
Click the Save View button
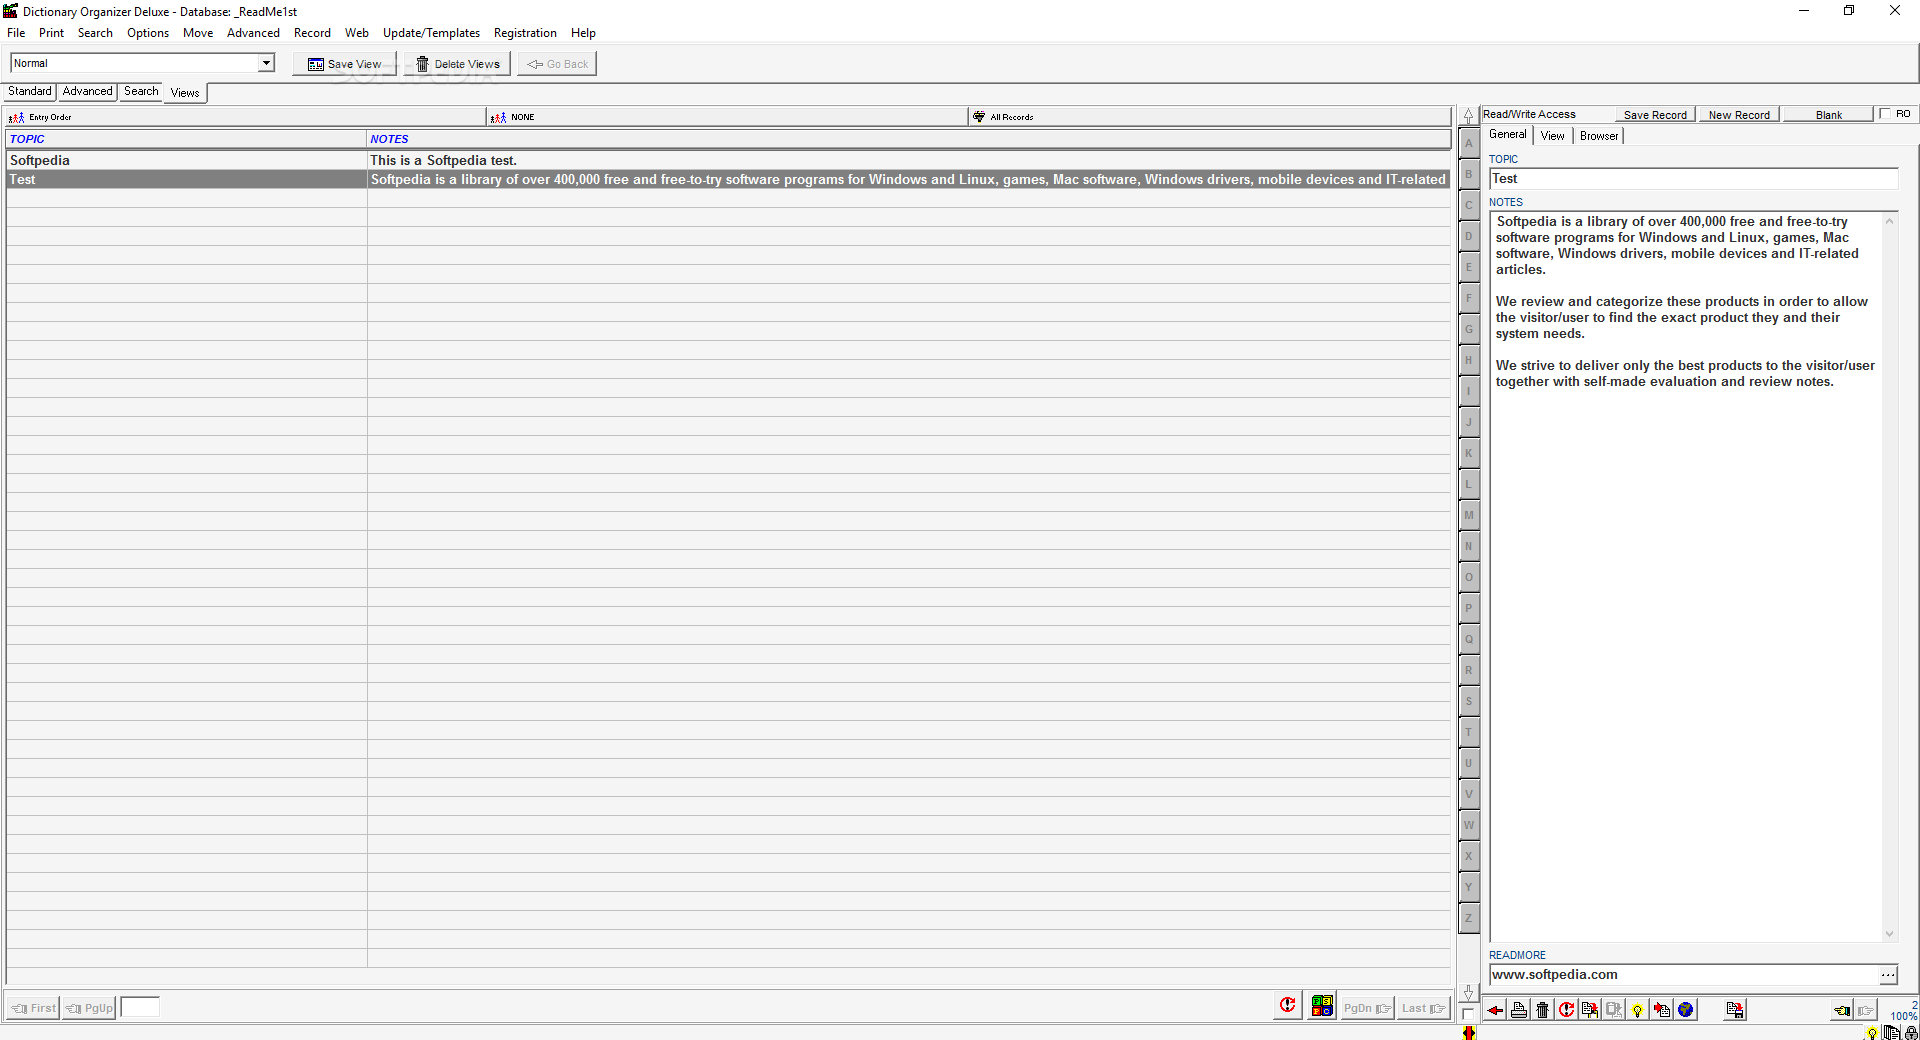click(345, 64)
